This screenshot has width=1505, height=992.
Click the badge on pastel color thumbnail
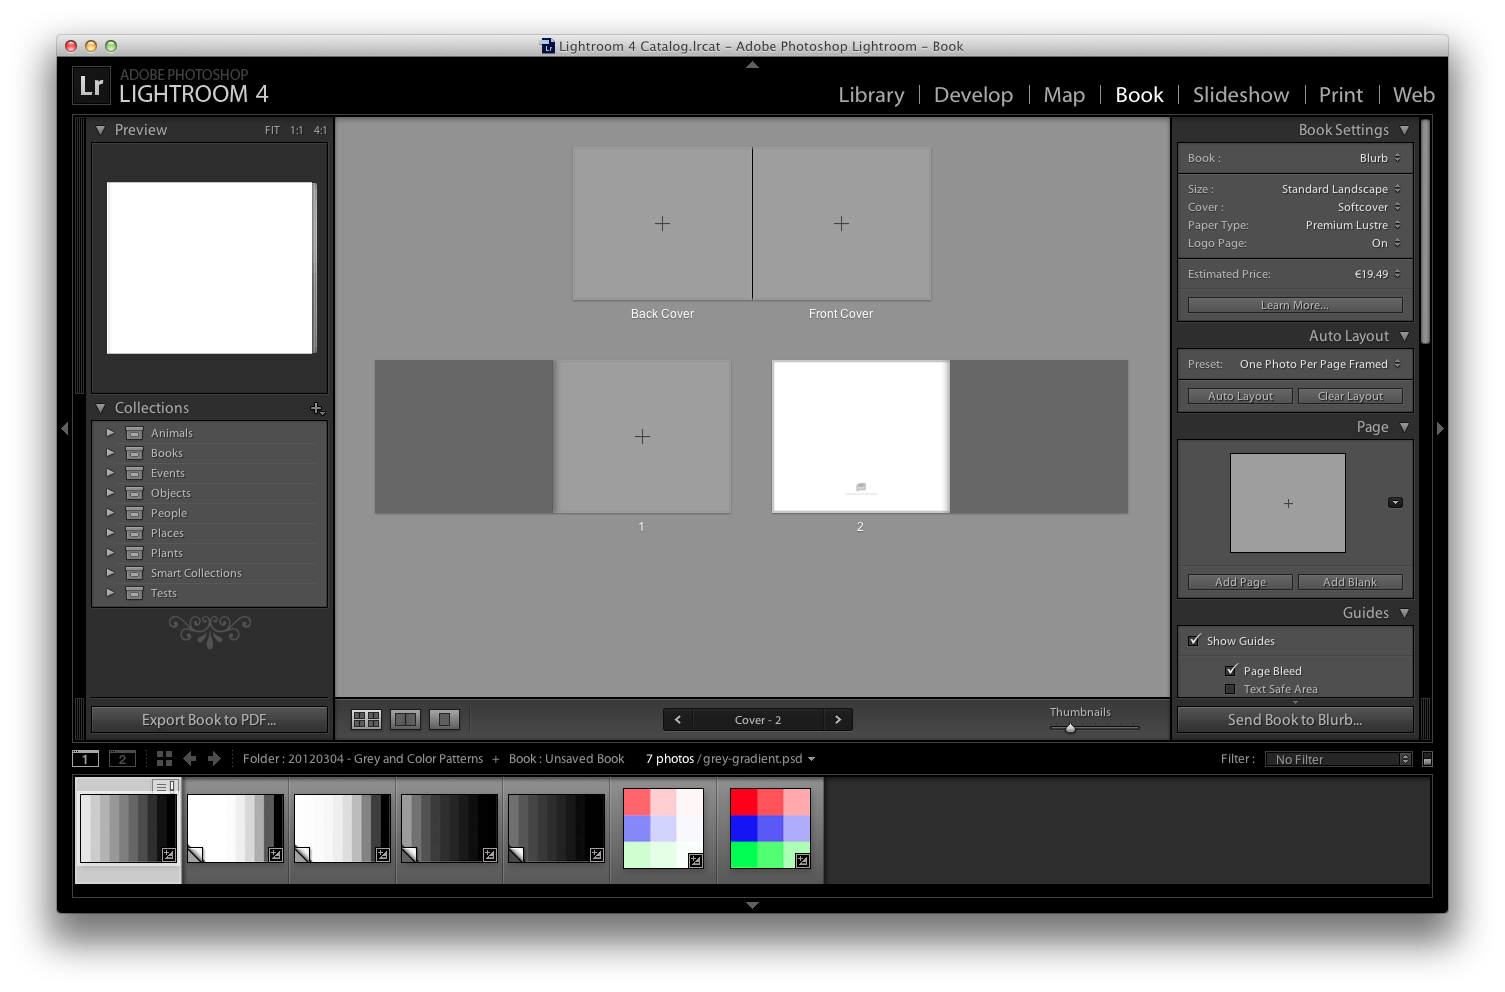[x=696, y=861]
